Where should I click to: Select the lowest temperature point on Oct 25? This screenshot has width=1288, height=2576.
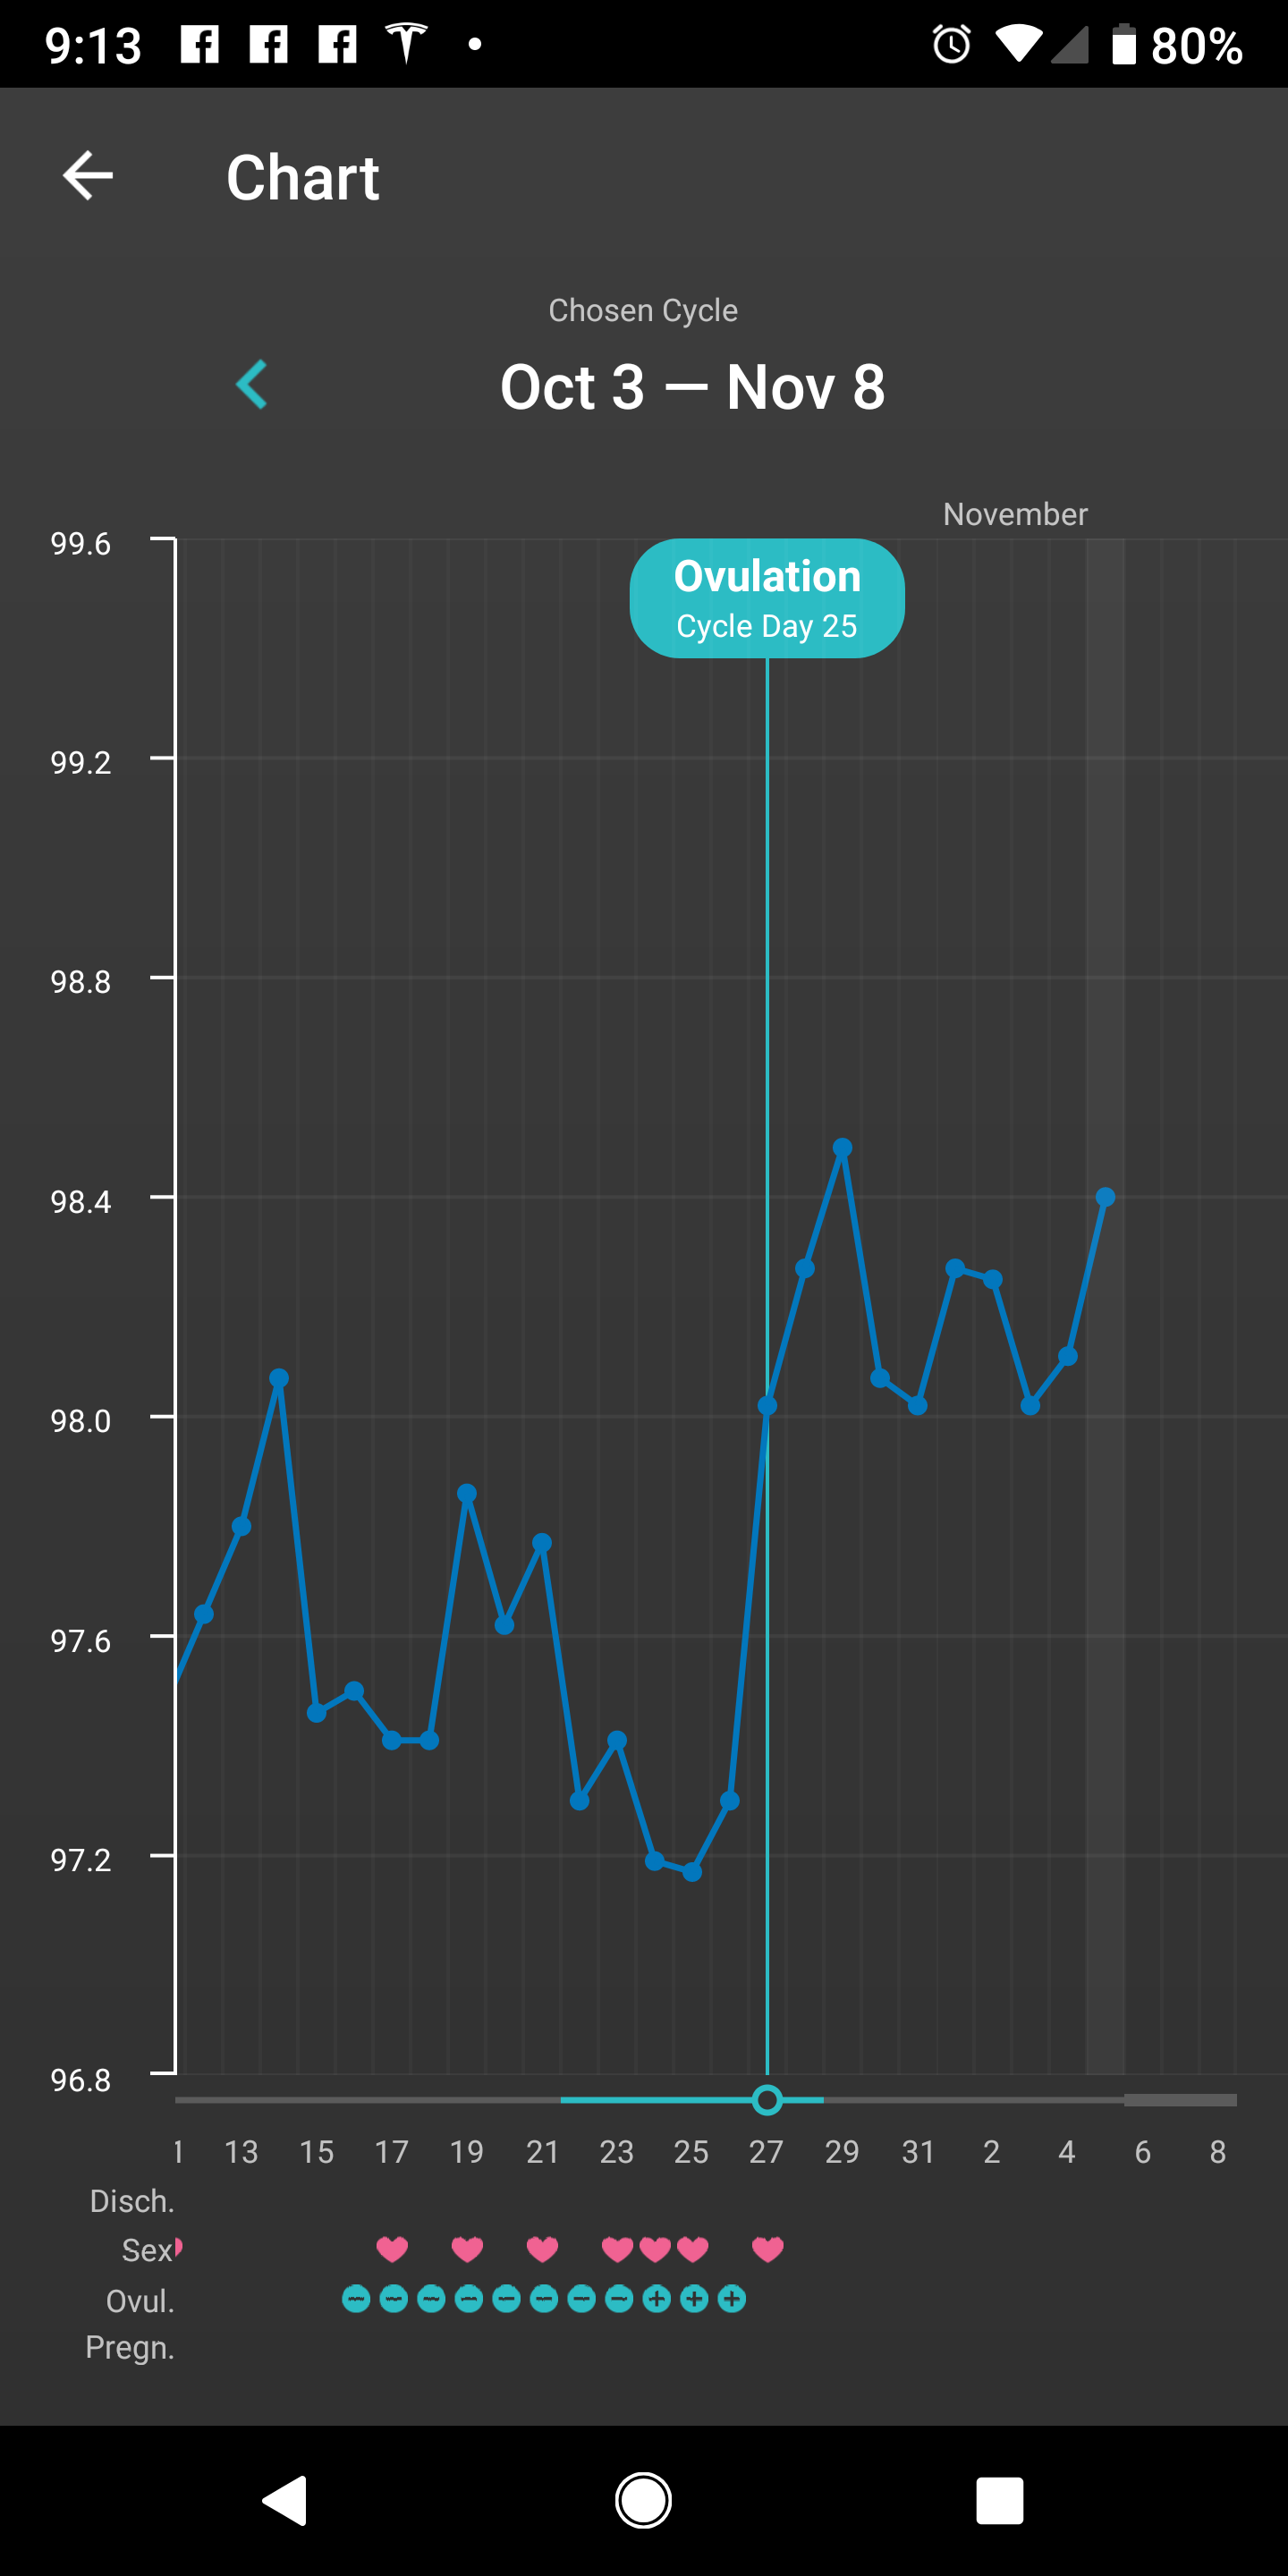(x=692, y=1872)
